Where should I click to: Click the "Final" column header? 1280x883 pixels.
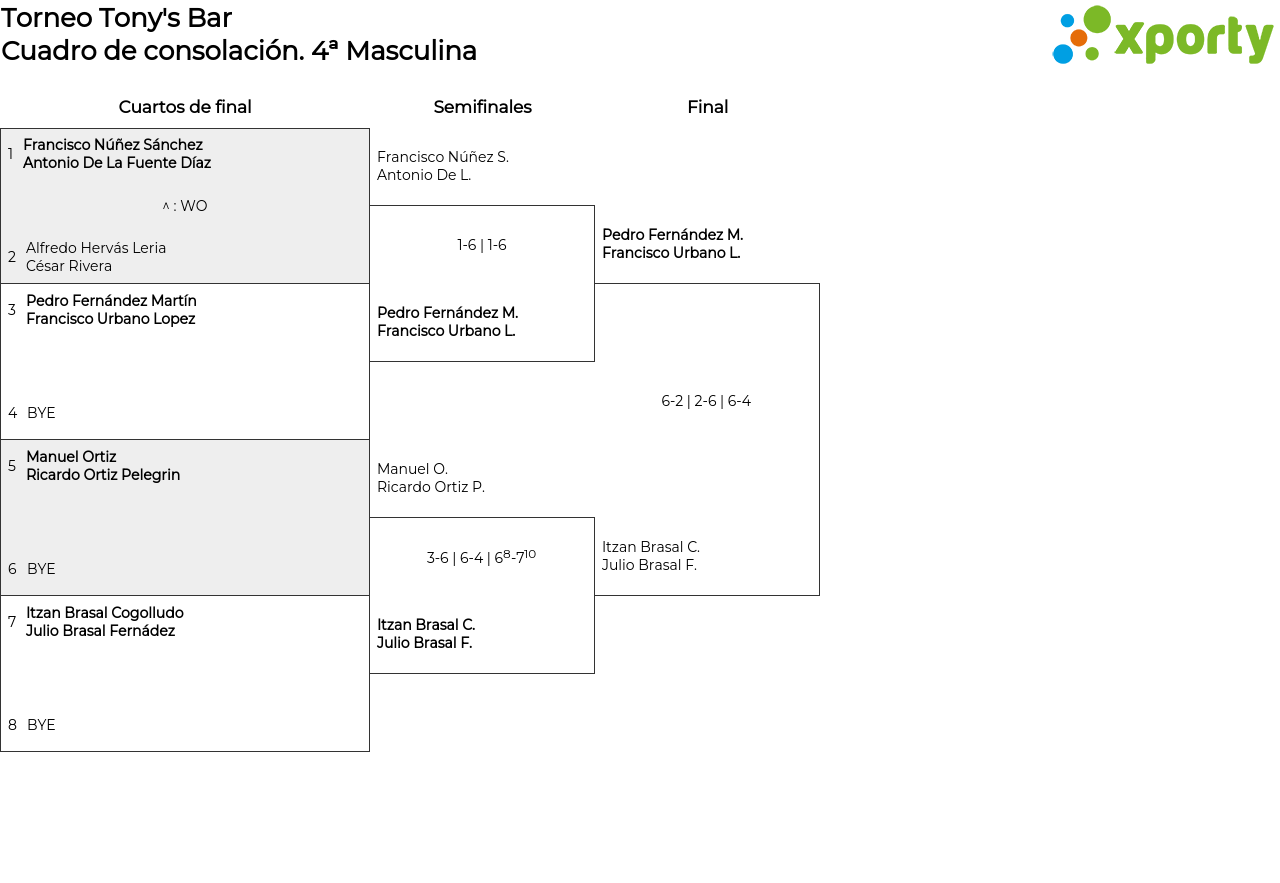coord(707,107)
